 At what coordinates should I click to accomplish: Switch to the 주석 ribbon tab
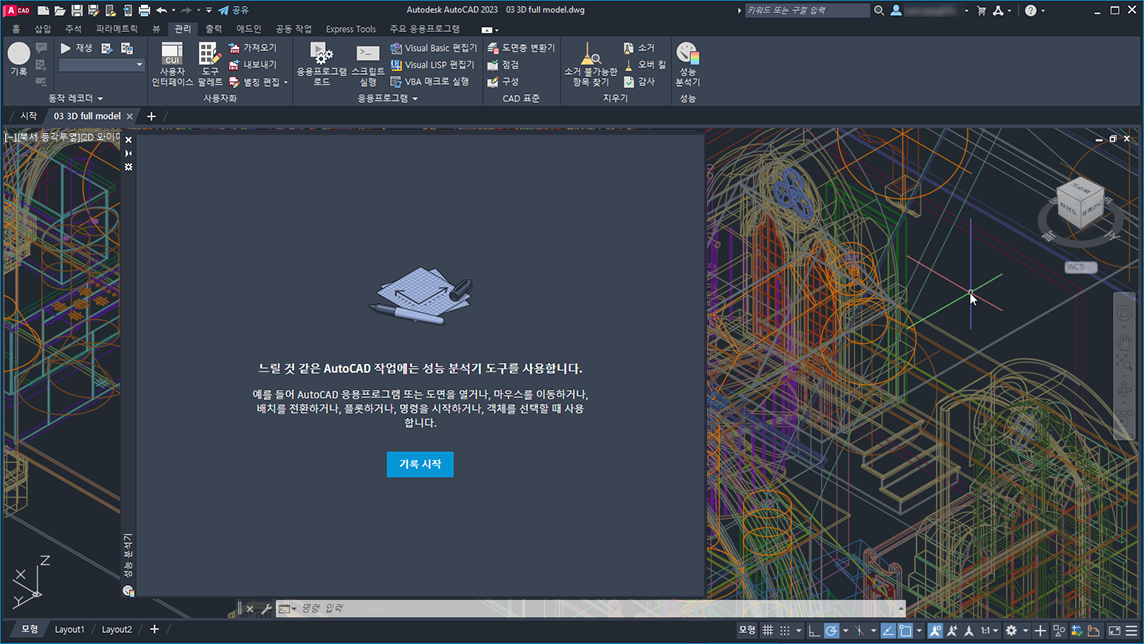pos(74,29)
